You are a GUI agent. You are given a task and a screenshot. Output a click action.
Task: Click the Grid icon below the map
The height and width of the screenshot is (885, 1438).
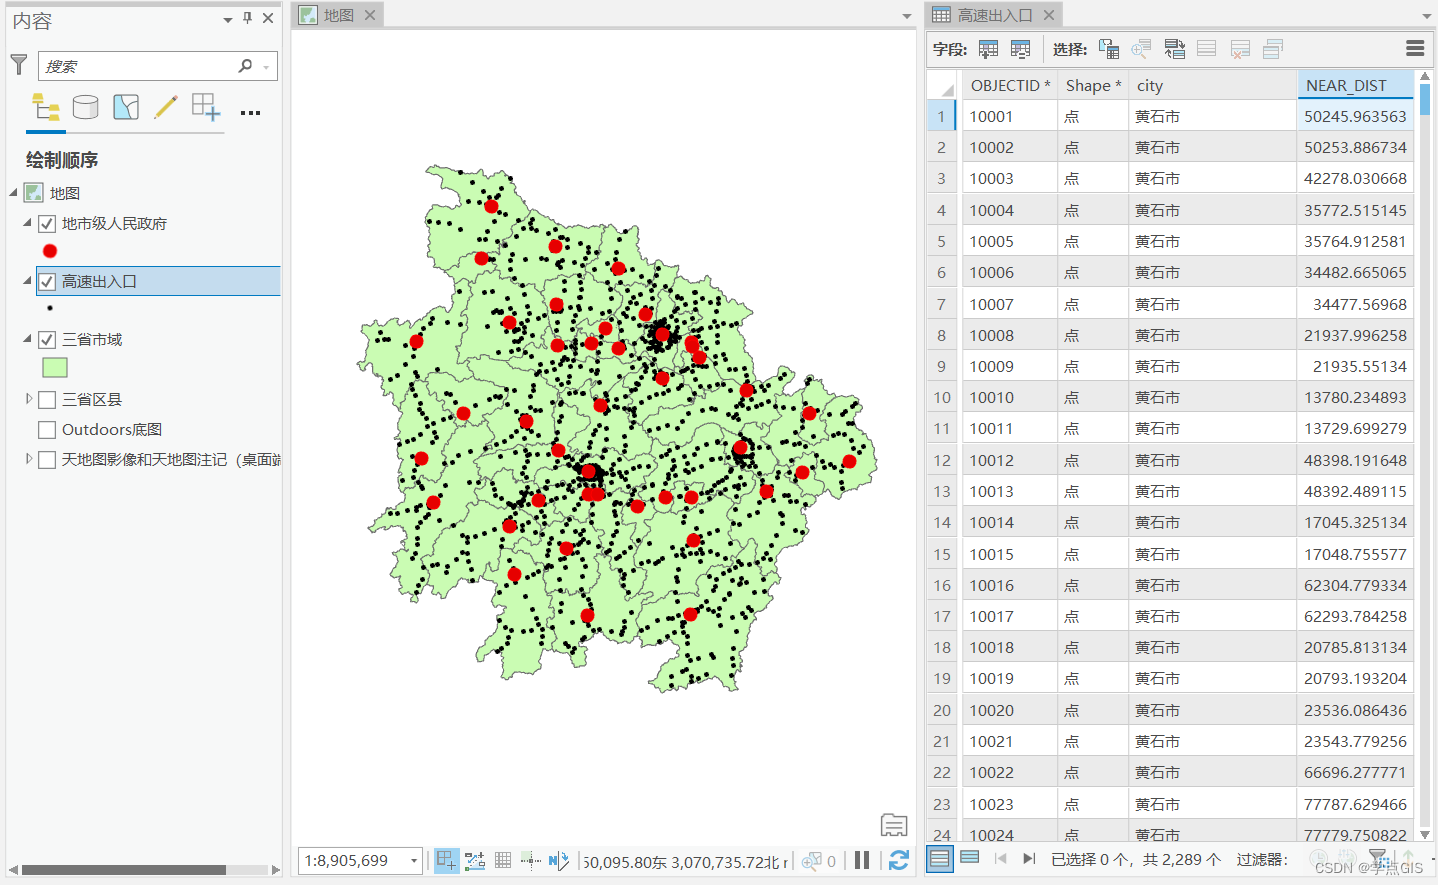click(x=503, y=860)
